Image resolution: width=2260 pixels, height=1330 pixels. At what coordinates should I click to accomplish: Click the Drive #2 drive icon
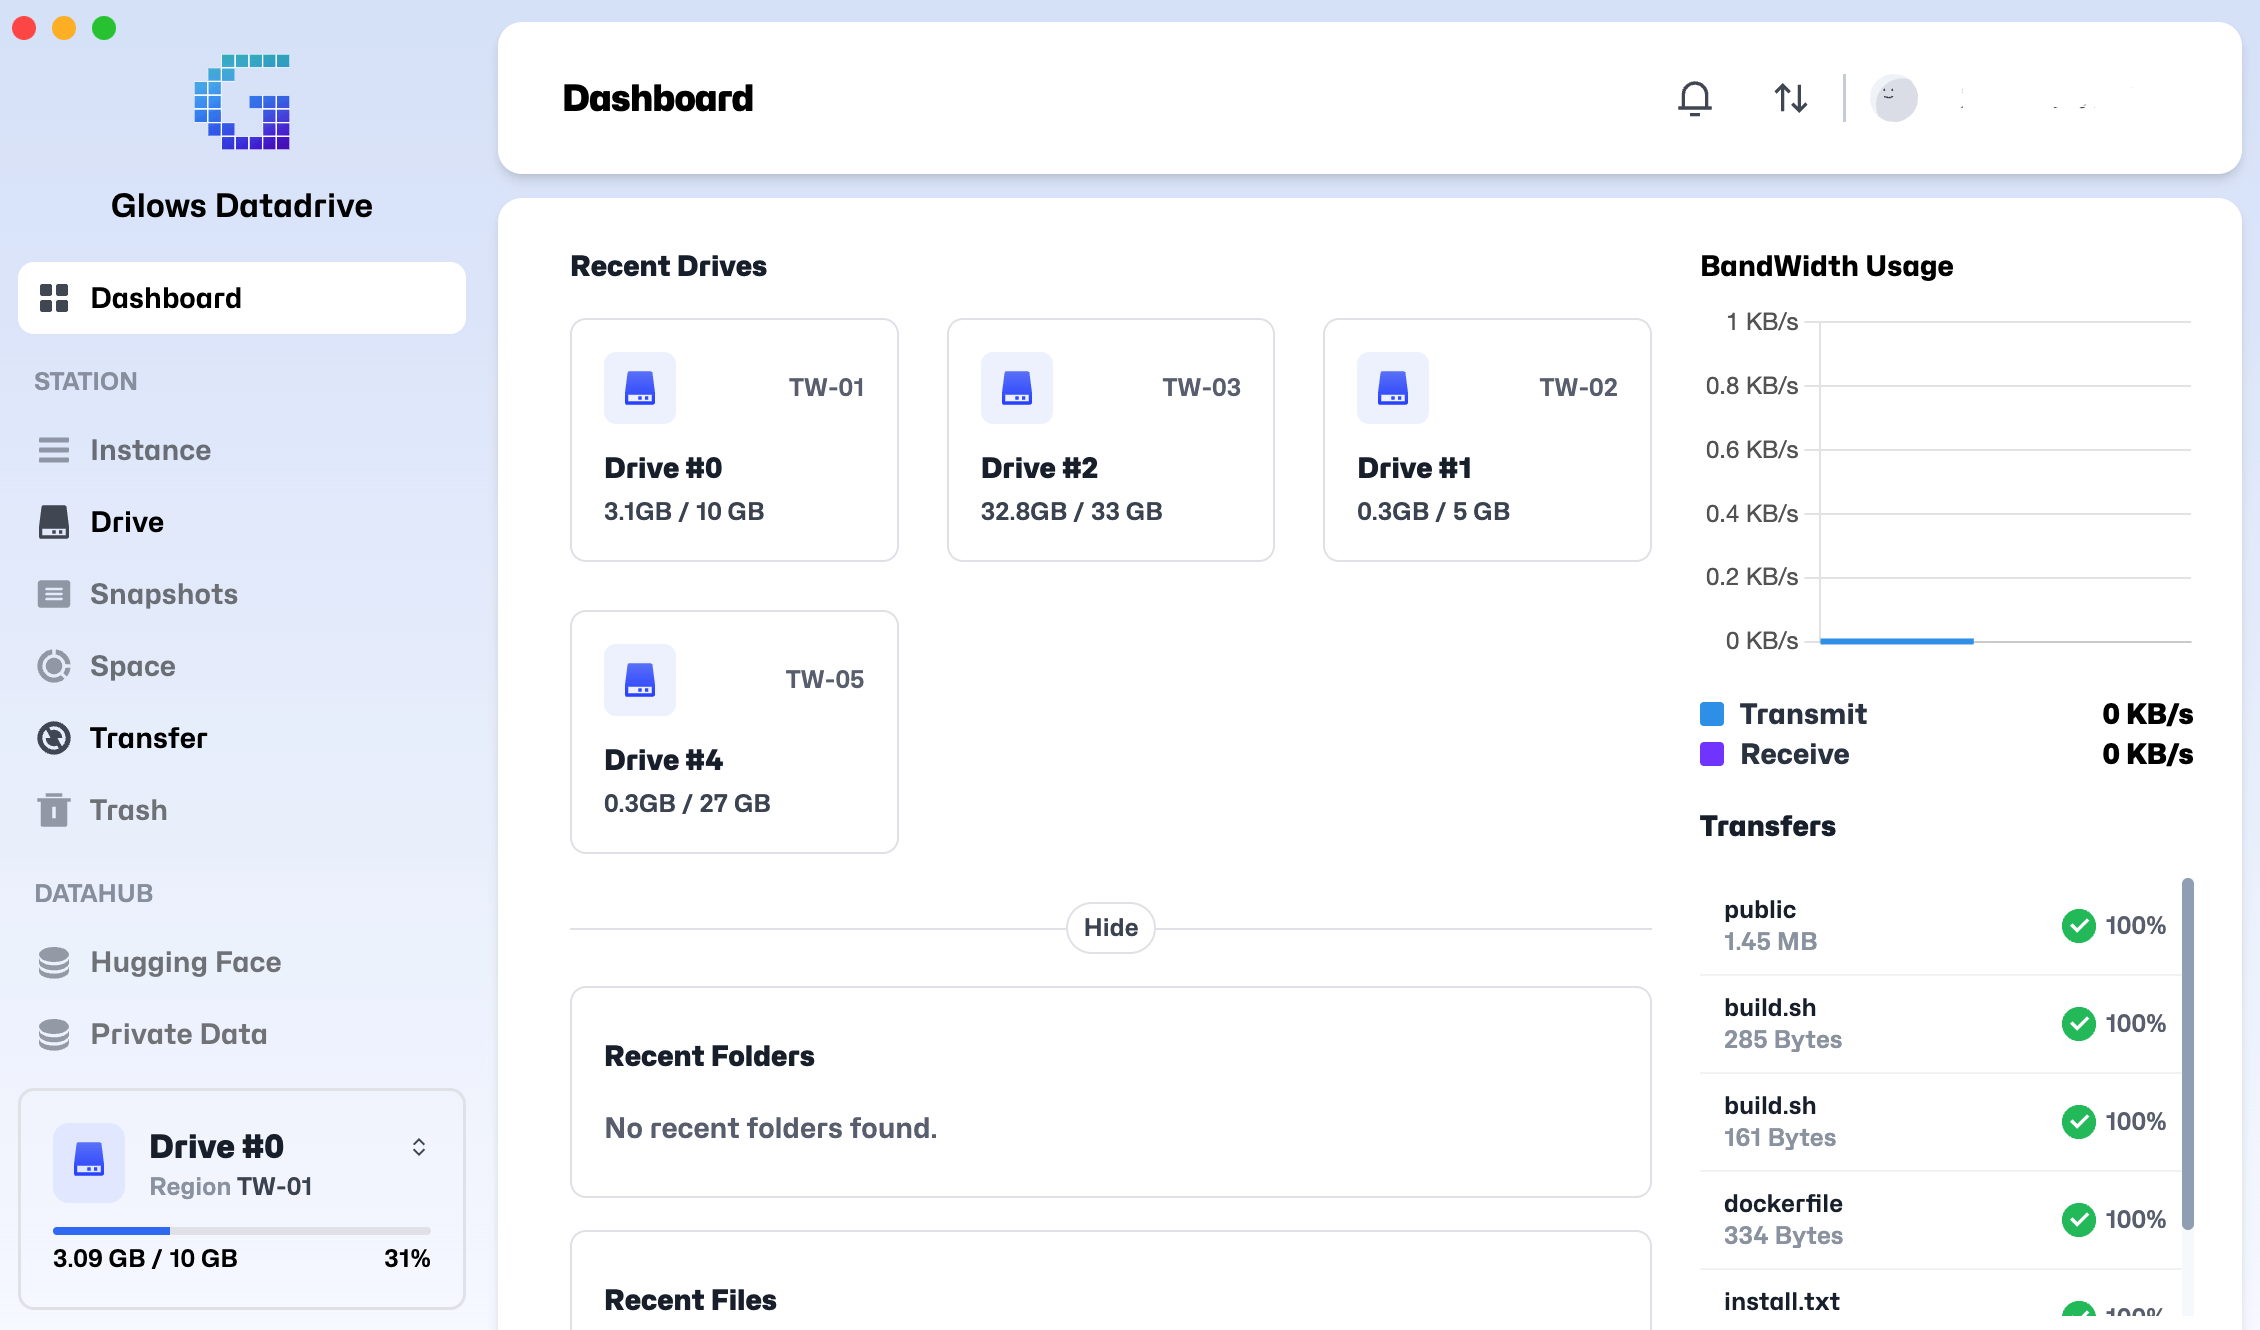1016,387
